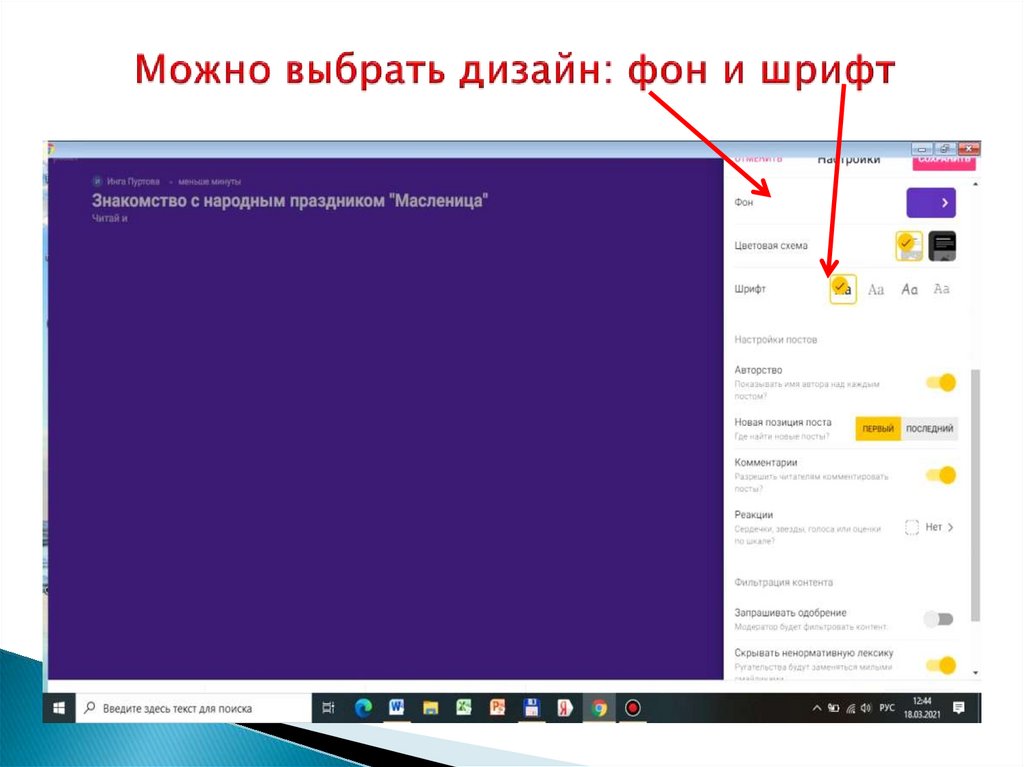Set new post position to ПЕРВЫЙ

click(x=878, y=429)
